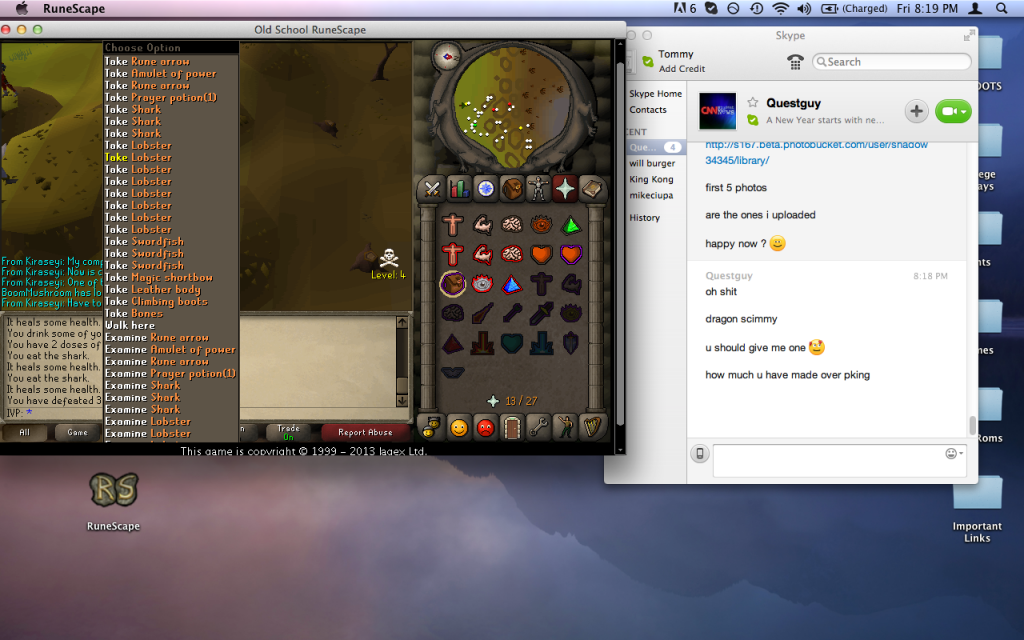Click the compass above the minimap
The height and width of the screenshot is (640, 1024).
445,56
